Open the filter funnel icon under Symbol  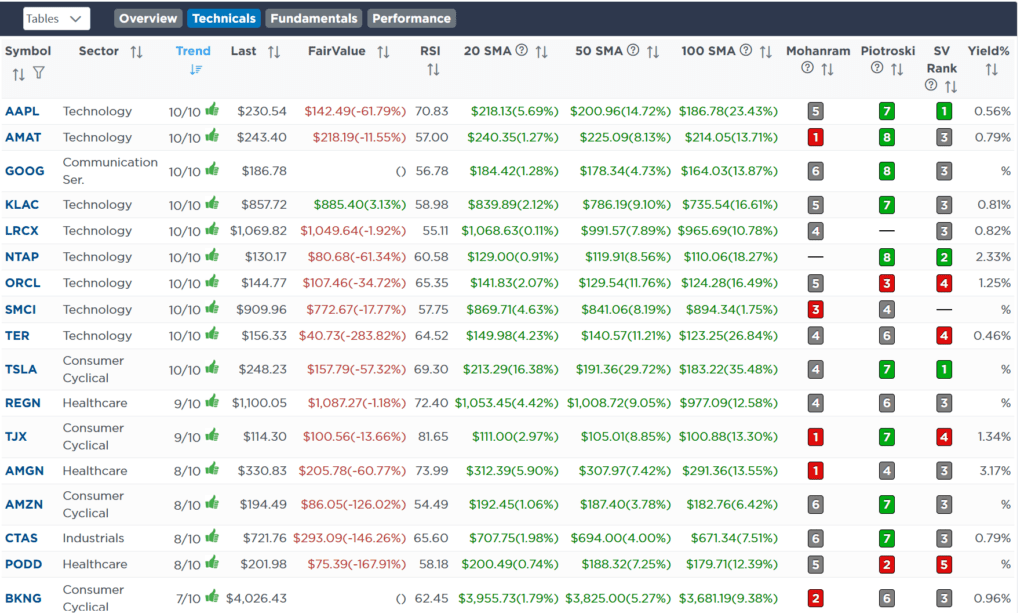39,71
